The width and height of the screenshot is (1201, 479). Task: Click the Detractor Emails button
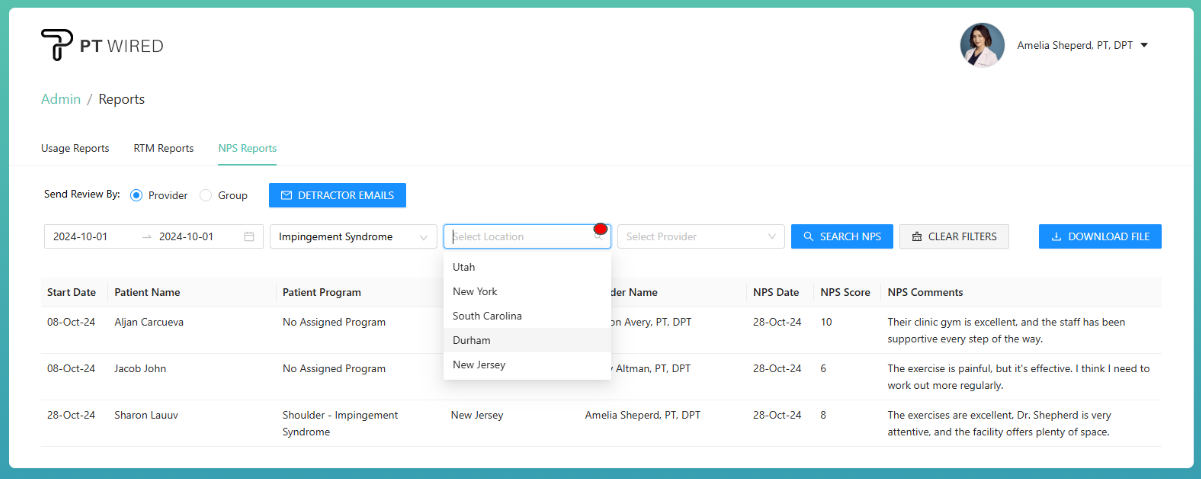pyautogui.click(x=337, y=195)
